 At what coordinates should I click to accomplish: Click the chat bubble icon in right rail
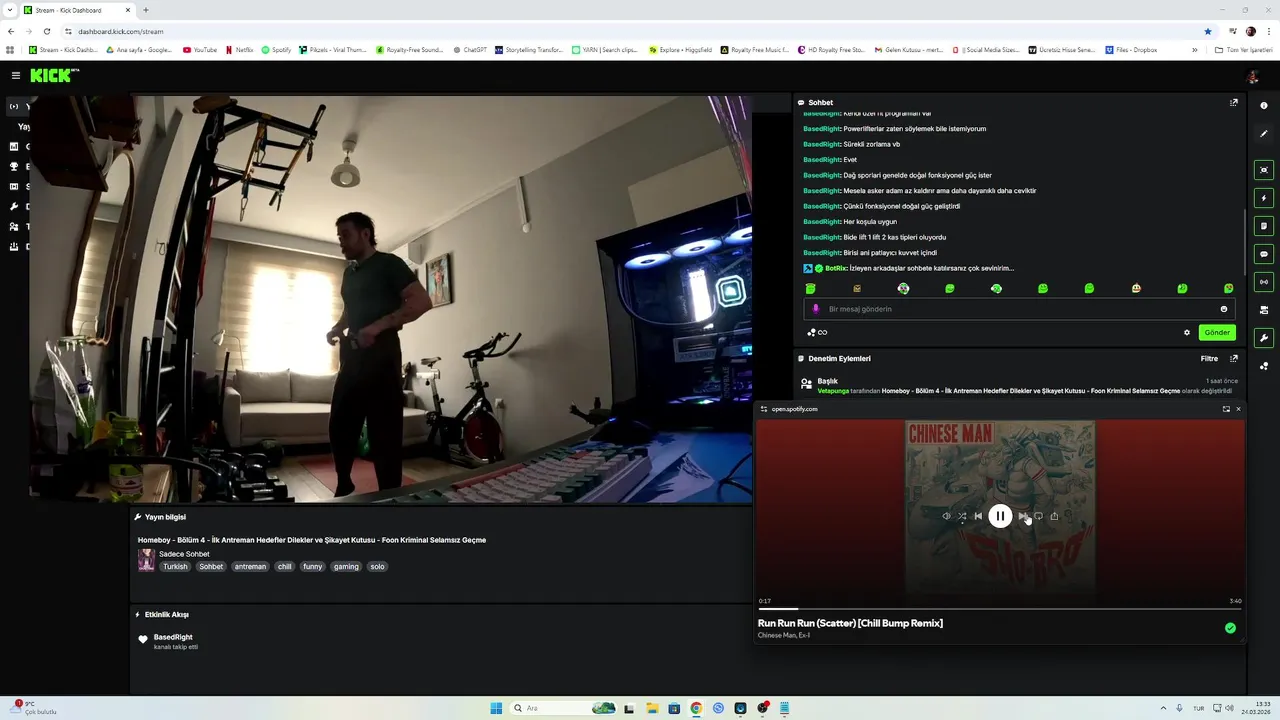click(1264, 254)
